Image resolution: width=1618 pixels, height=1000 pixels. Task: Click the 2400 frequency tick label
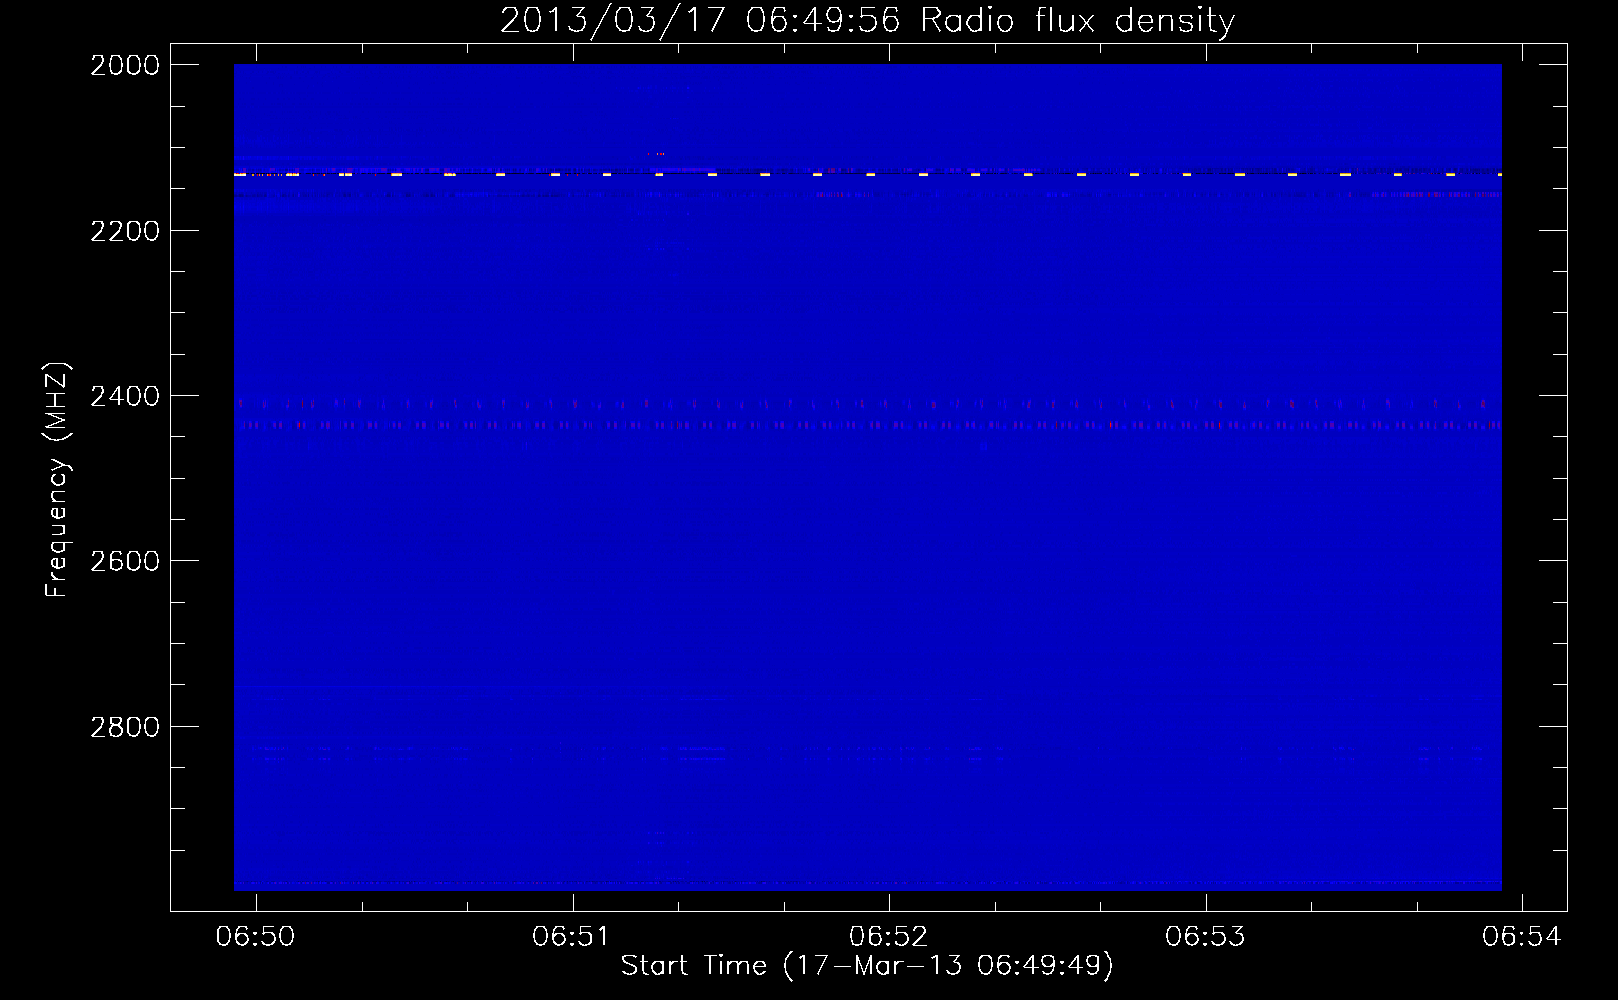[125, 396]
